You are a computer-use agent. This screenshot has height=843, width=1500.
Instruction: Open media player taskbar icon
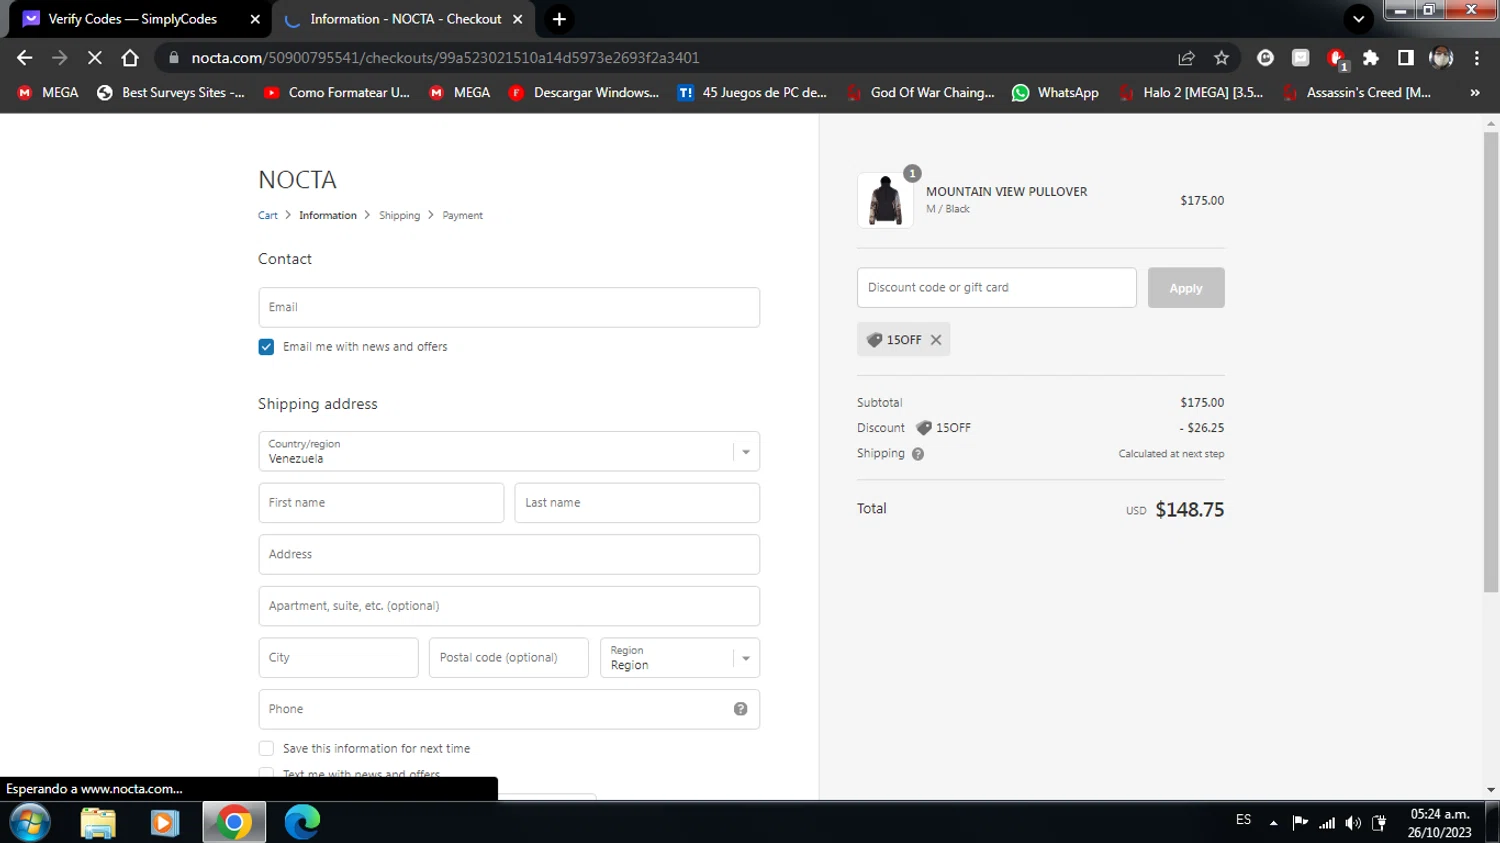(x=165, y=822)
